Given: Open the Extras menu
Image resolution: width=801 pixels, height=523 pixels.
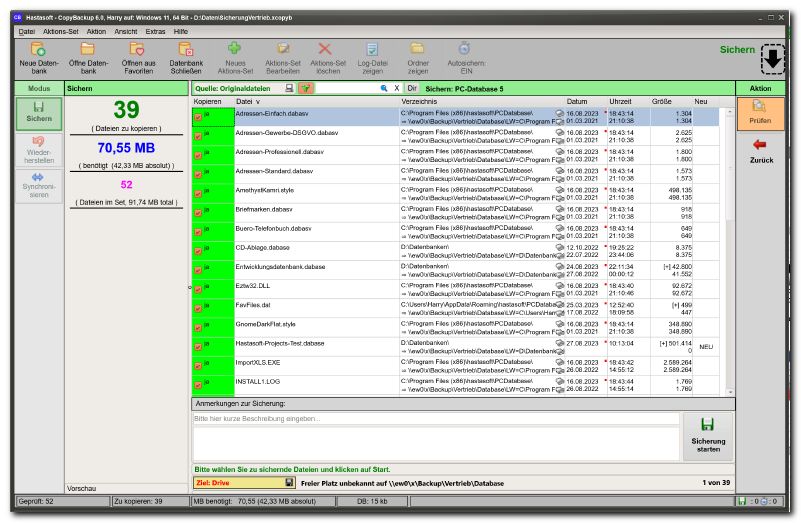Looking at the screenshot, I should 155,31.
